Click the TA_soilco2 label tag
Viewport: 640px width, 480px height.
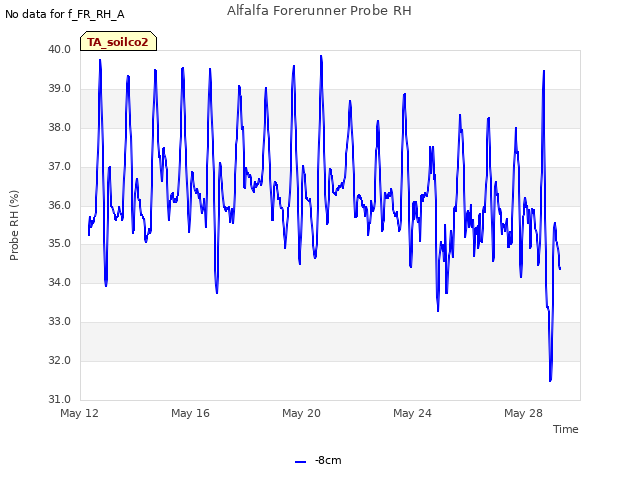[118, 41]
